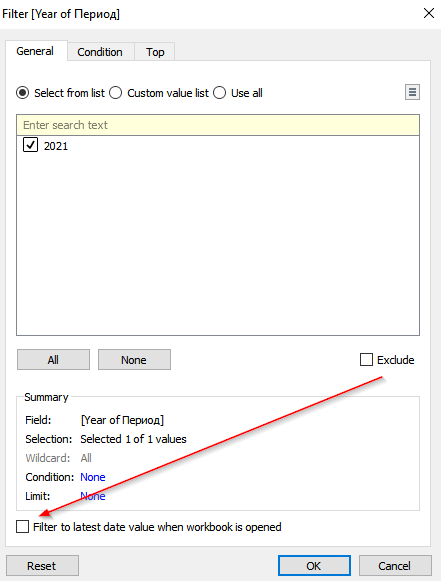
Task: Reset the filter settings
Action: (x=42, y=565)
